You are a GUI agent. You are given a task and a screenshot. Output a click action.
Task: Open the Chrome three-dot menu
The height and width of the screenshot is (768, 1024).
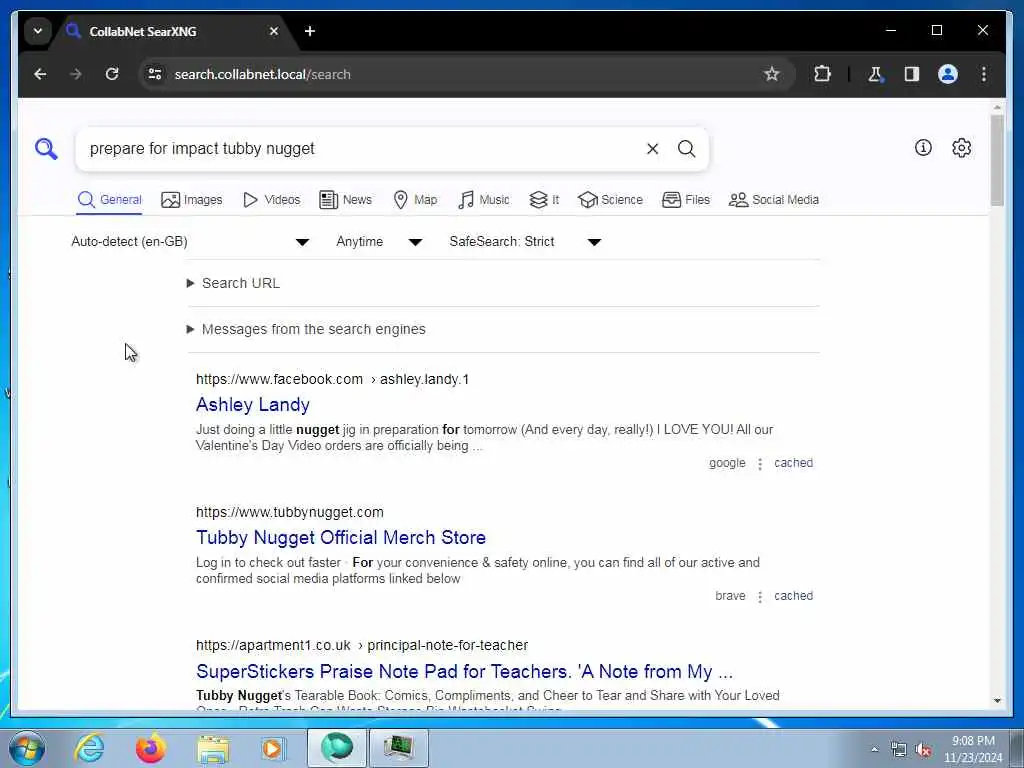click(984, 74)
